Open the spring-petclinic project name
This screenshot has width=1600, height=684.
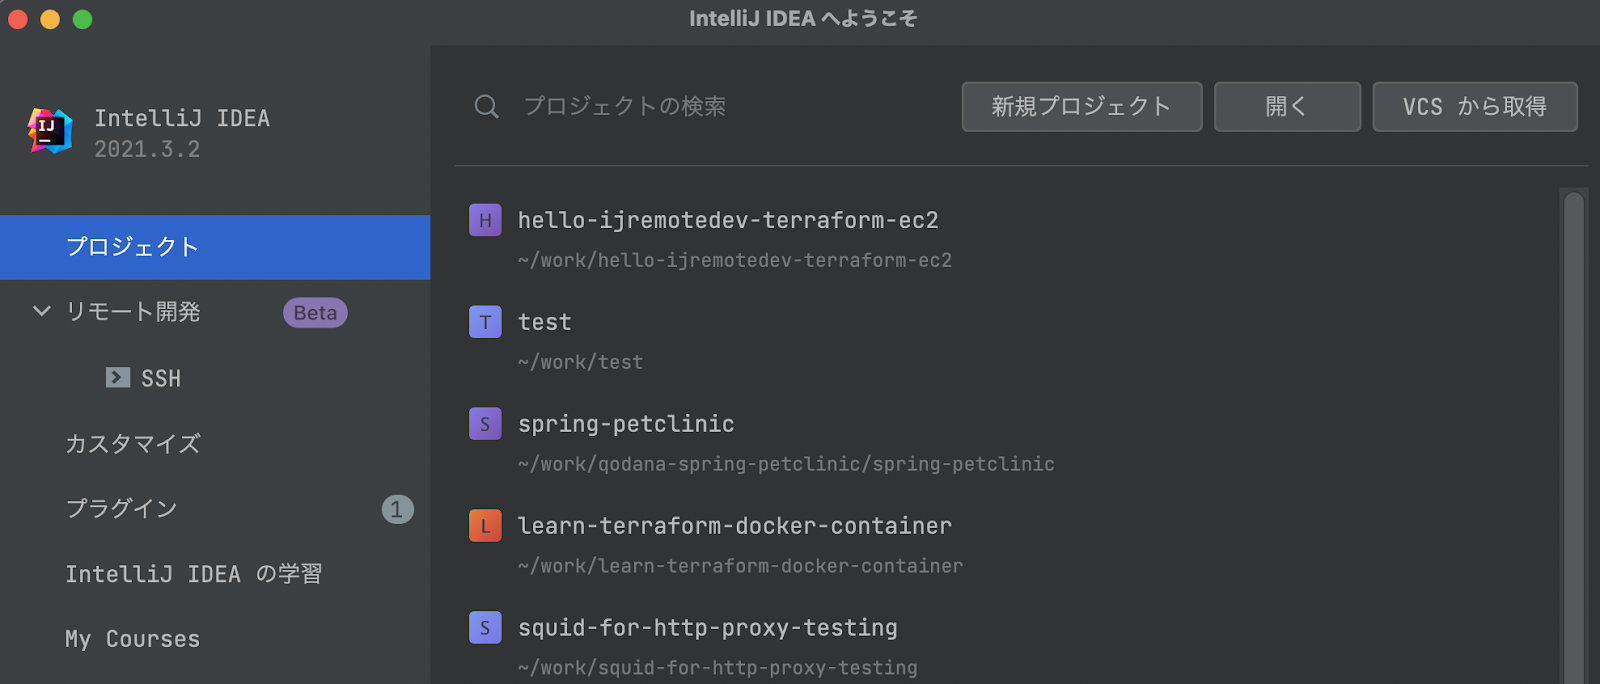[626, 424]
